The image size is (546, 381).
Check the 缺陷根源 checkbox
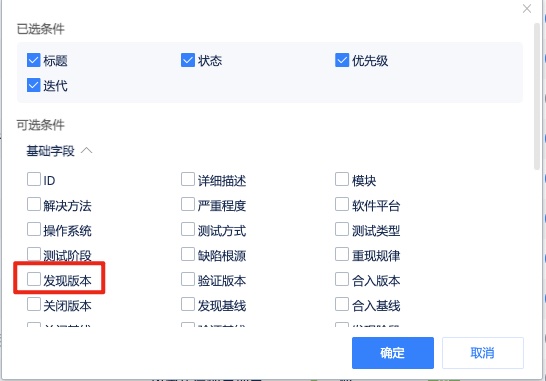(x=188, y=254)
